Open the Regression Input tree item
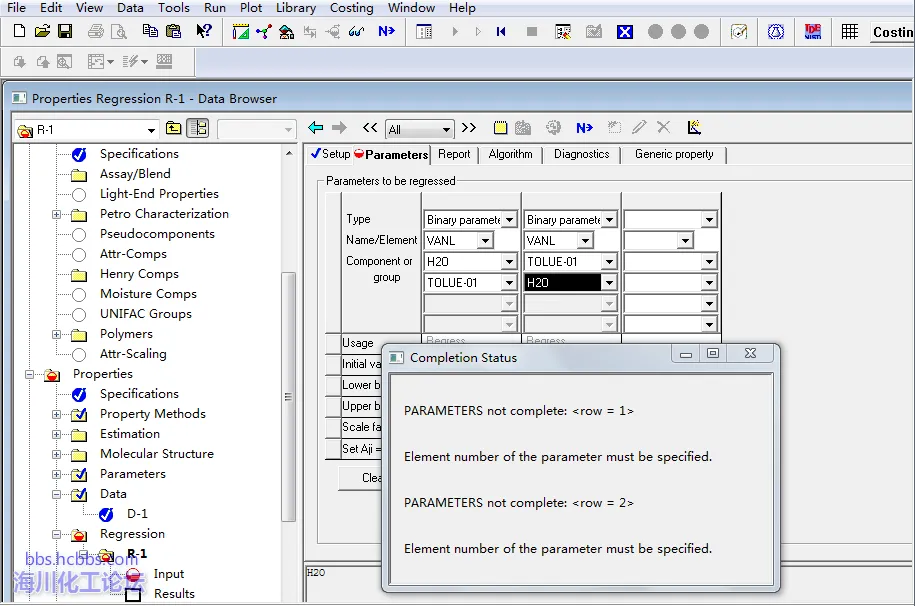Screen dimensions: 915x606 click(169, 574)
